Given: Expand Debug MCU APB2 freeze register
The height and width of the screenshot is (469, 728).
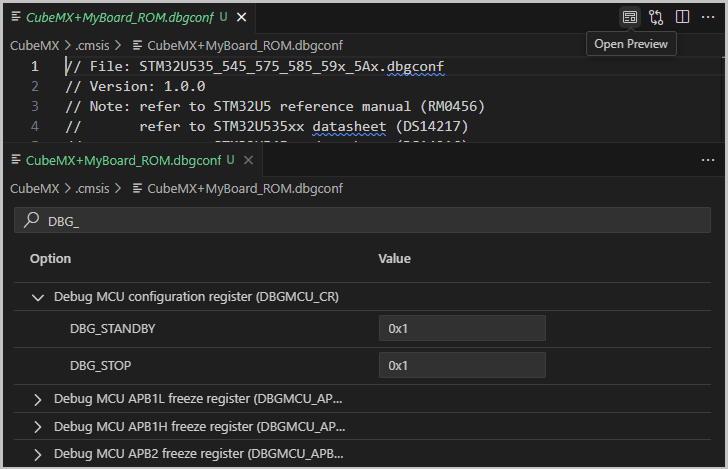Looking at the screenshot, I should click(38, 454).
